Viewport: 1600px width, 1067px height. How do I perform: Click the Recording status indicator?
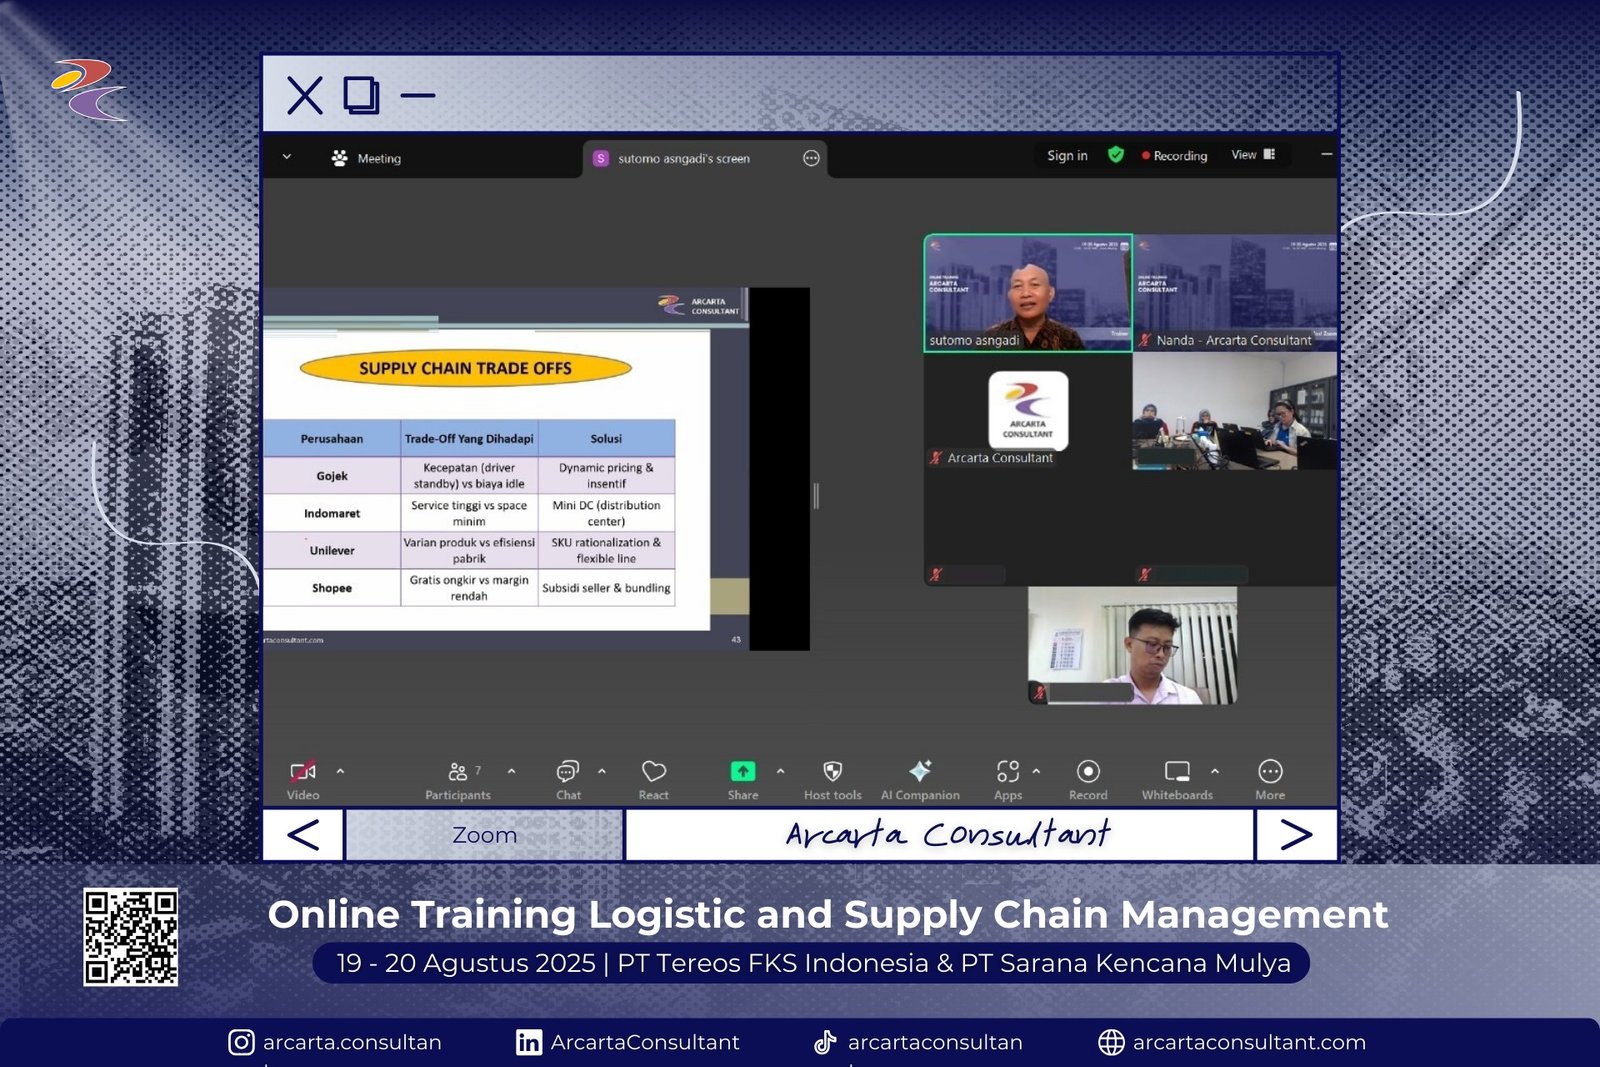1175,156
